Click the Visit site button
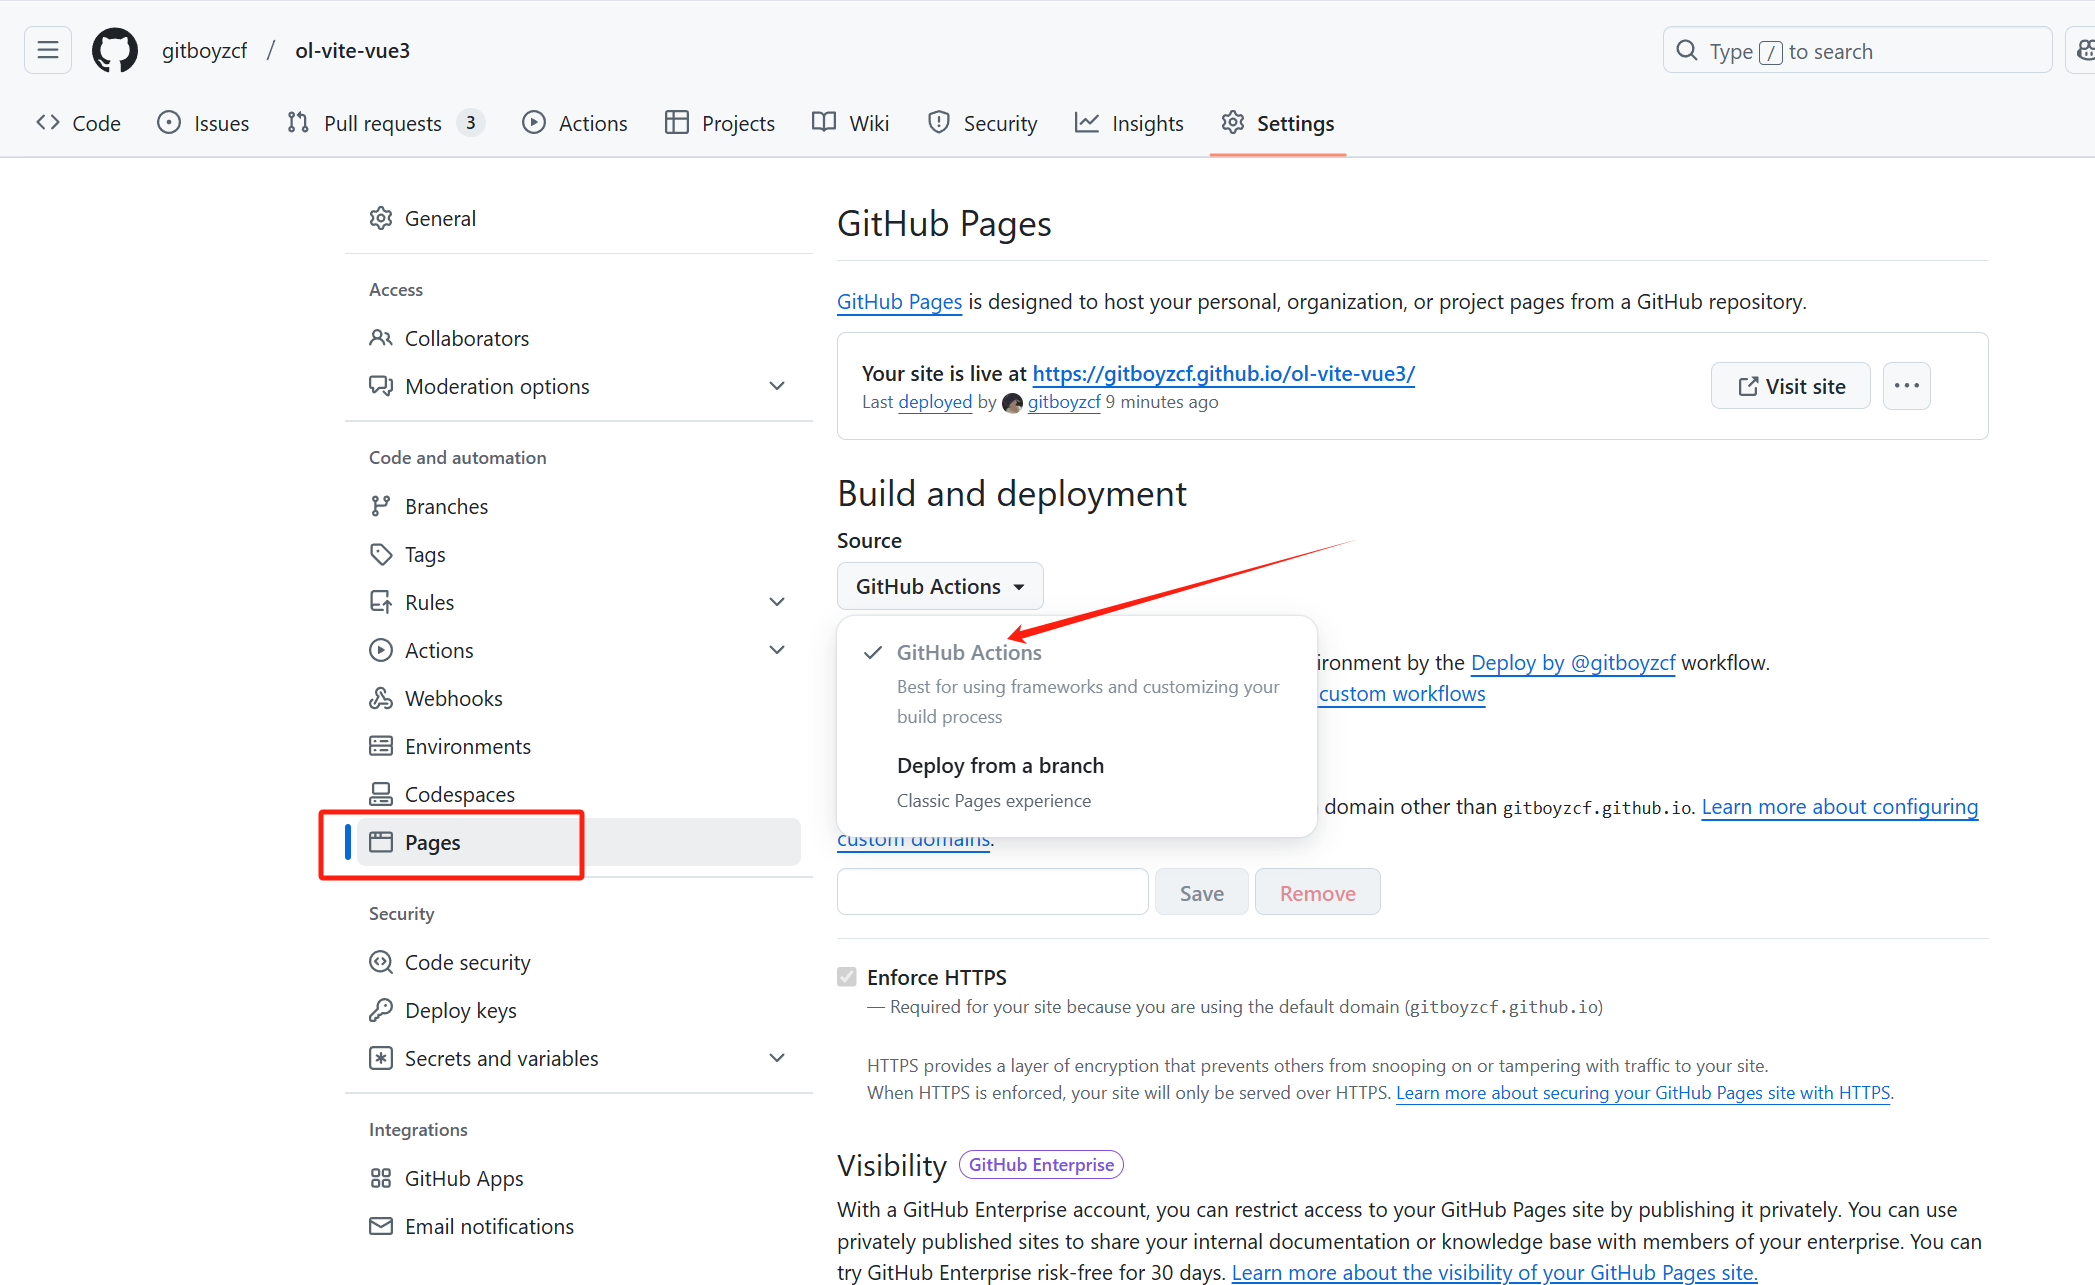Image resolution: width=2095 pixels, height=1285 pixels. coord(1791,386)
